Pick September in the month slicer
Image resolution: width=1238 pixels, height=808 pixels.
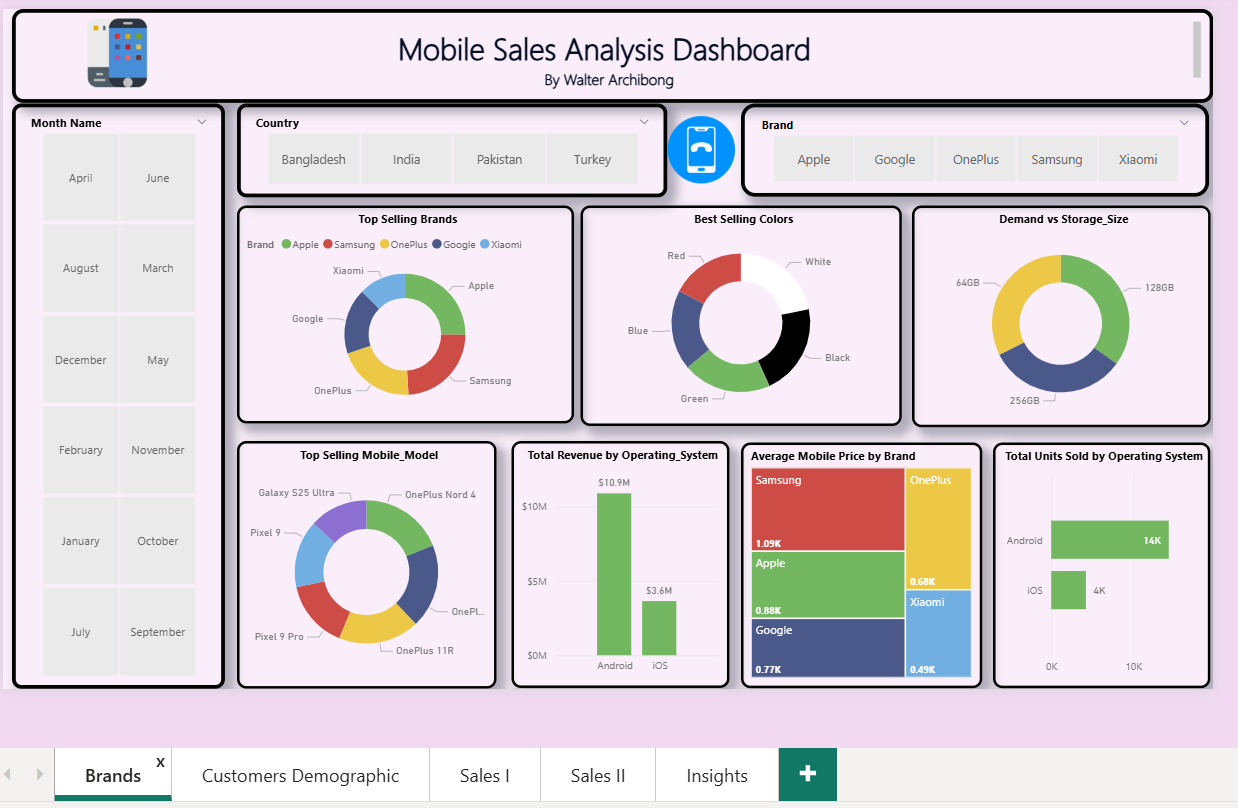158,632
